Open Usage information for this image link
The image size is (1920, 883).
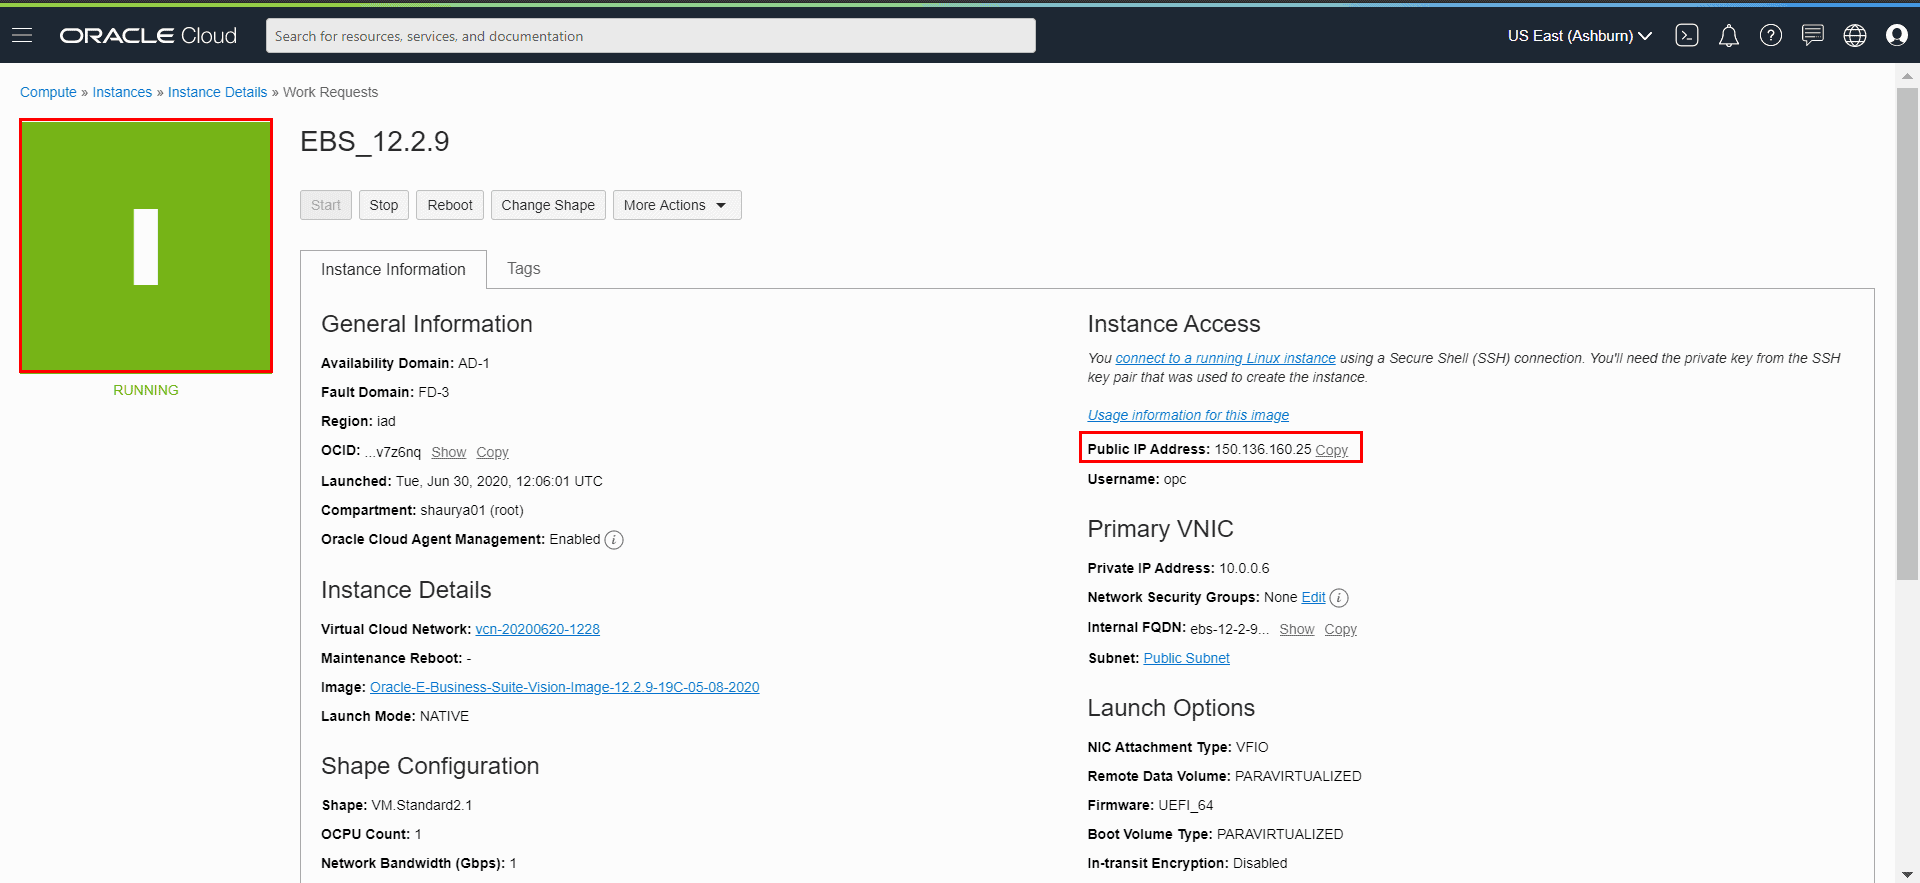[1188, 415]
